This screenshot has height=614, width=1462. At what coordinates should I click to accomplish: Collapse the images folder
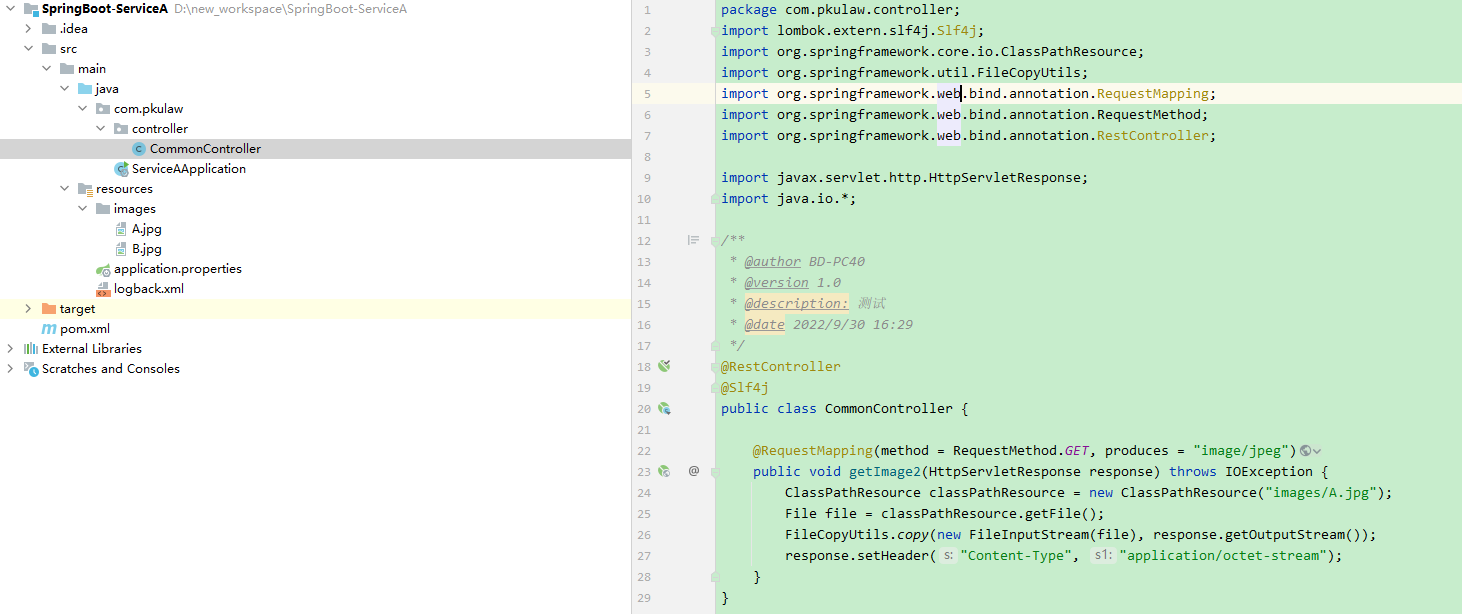tap(83, 209)
